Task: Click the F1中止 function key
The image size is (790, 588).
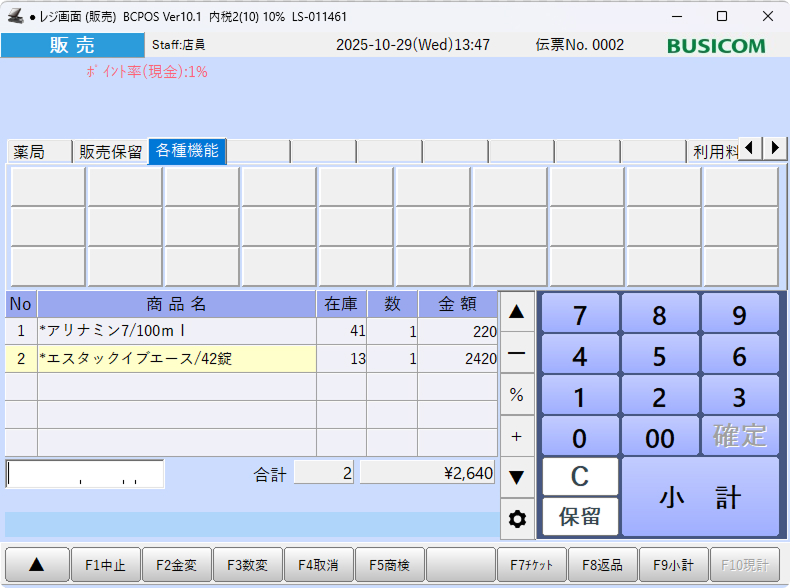Action: (x=105, y=565)
